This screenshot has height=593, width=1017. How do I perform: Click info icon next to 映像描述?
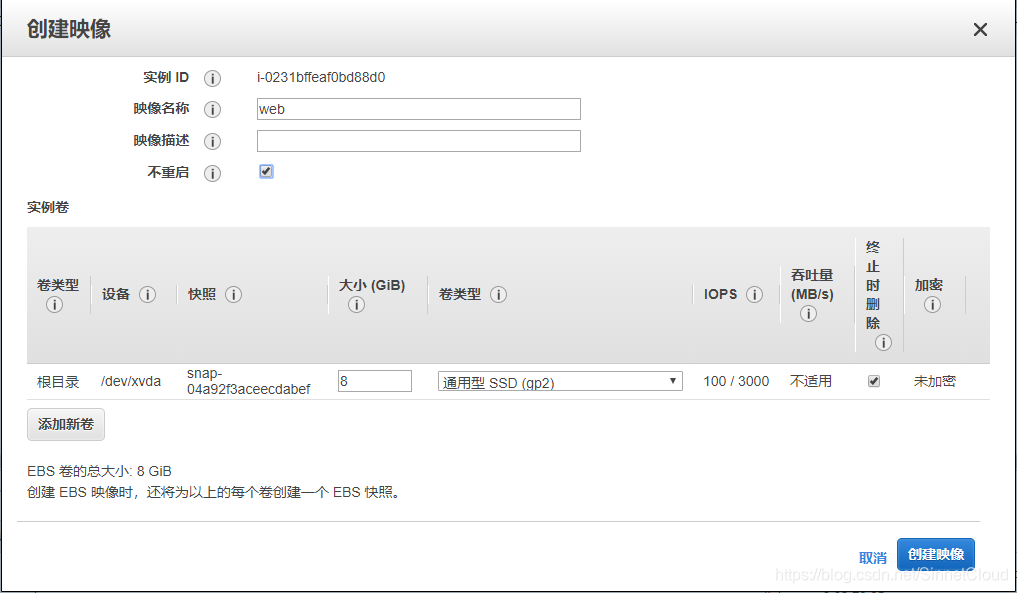[x=212, y=141]
